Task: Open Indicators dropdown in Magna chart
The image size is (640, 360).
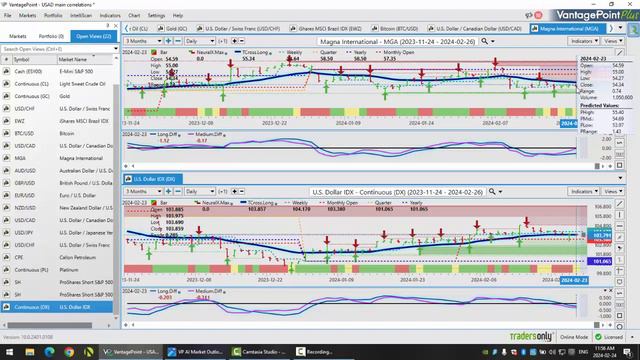Action: [584, 41]
